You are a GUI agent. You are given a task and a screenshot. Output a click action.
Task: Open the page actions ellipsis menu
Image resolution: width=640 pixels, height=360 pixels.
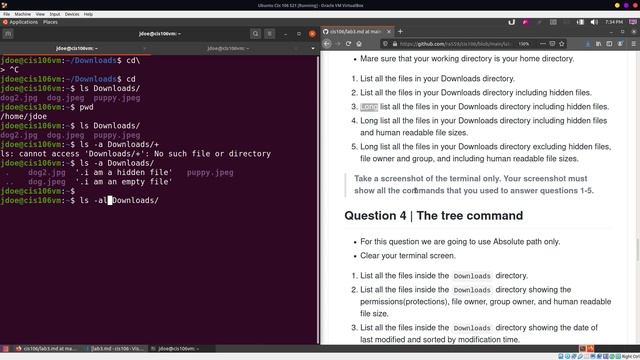coord(542,44)
